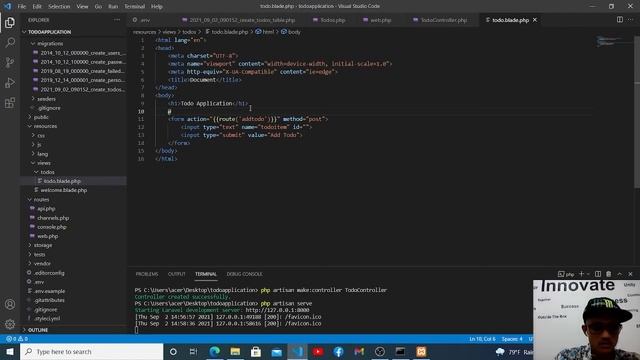
Task: Launch Microsoft Edge from the taskbar
Action: (x=214, y=351)
